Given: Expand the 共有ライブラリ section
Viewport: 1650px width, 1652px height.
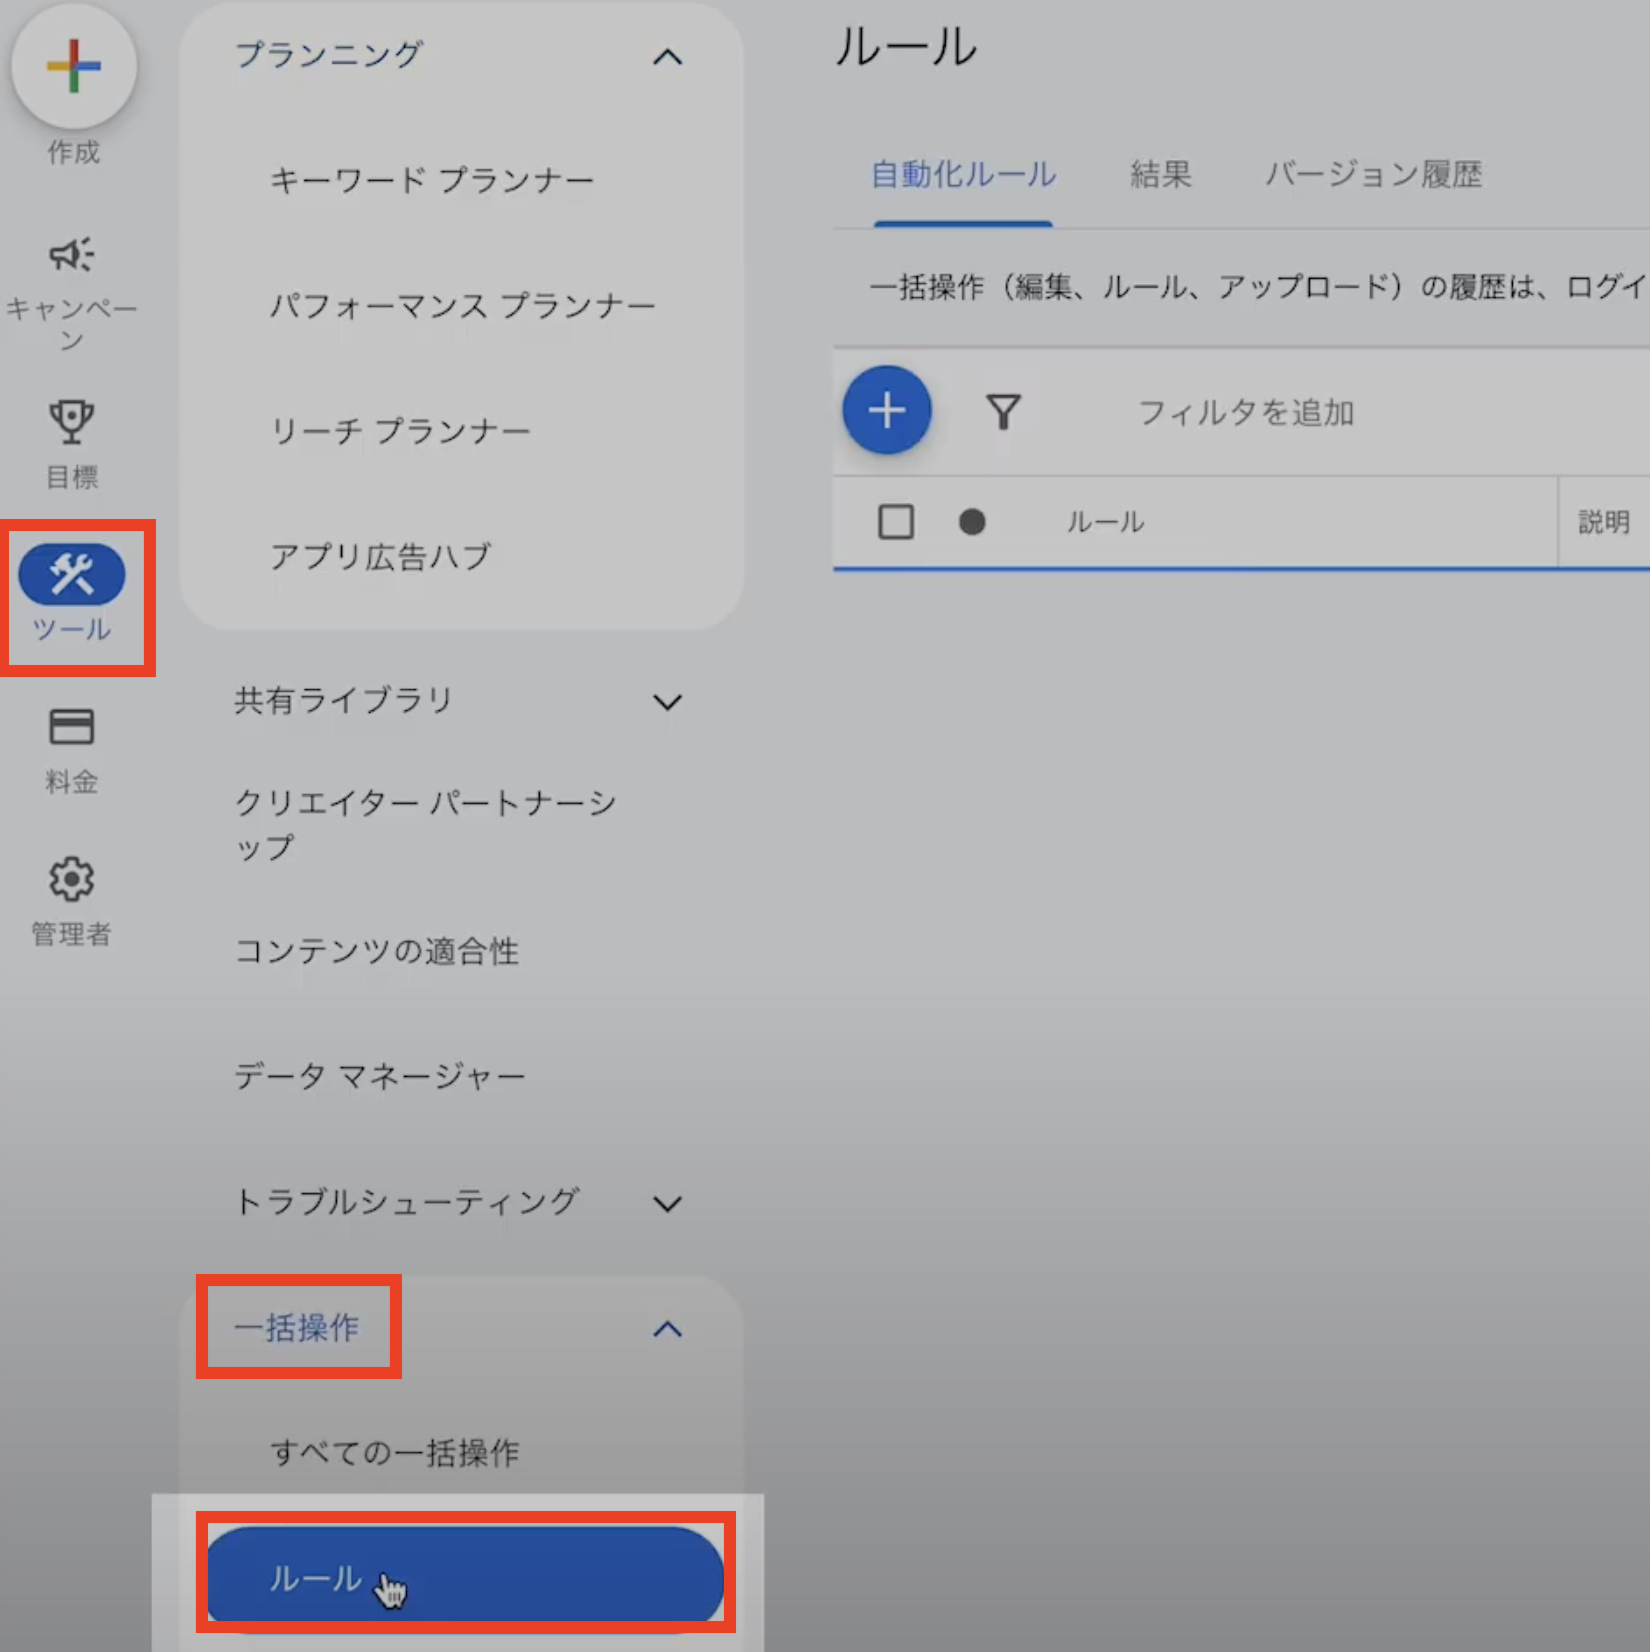Looking at the screenshot, I should (667, 702).
